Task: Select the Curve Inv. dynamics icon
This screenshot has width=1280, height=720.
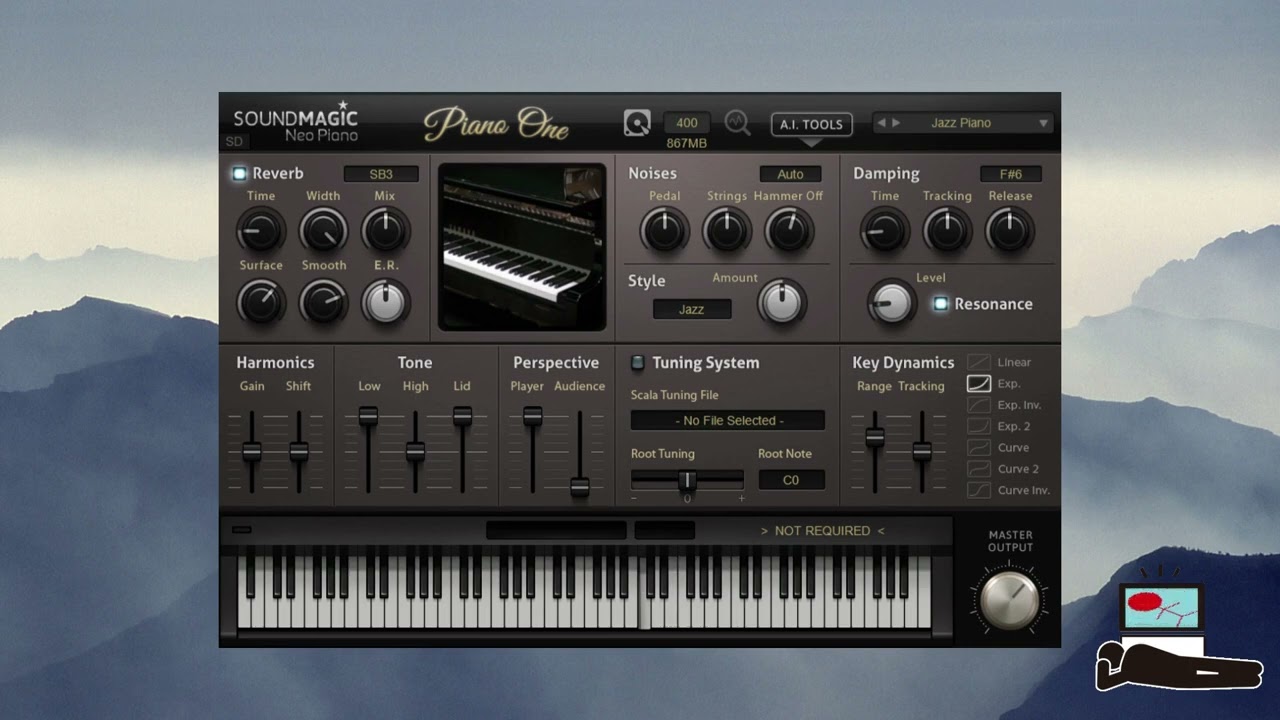Action: click(978, 490)
